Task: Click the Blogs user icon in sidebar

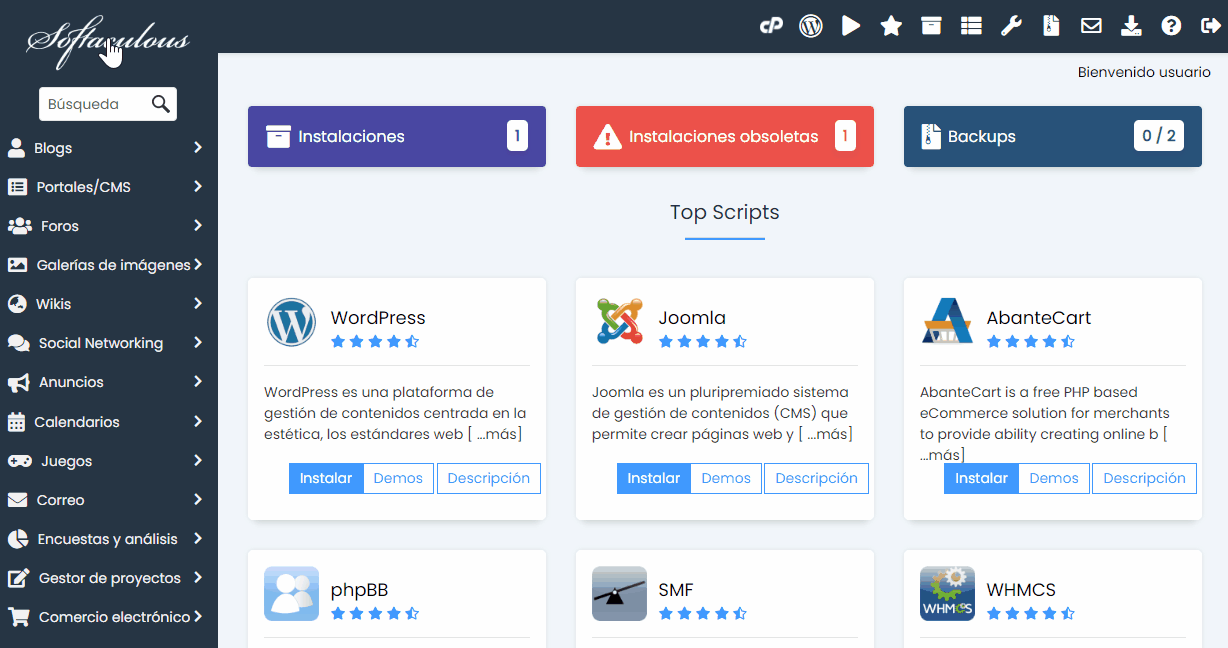Action: pos(16,148)
